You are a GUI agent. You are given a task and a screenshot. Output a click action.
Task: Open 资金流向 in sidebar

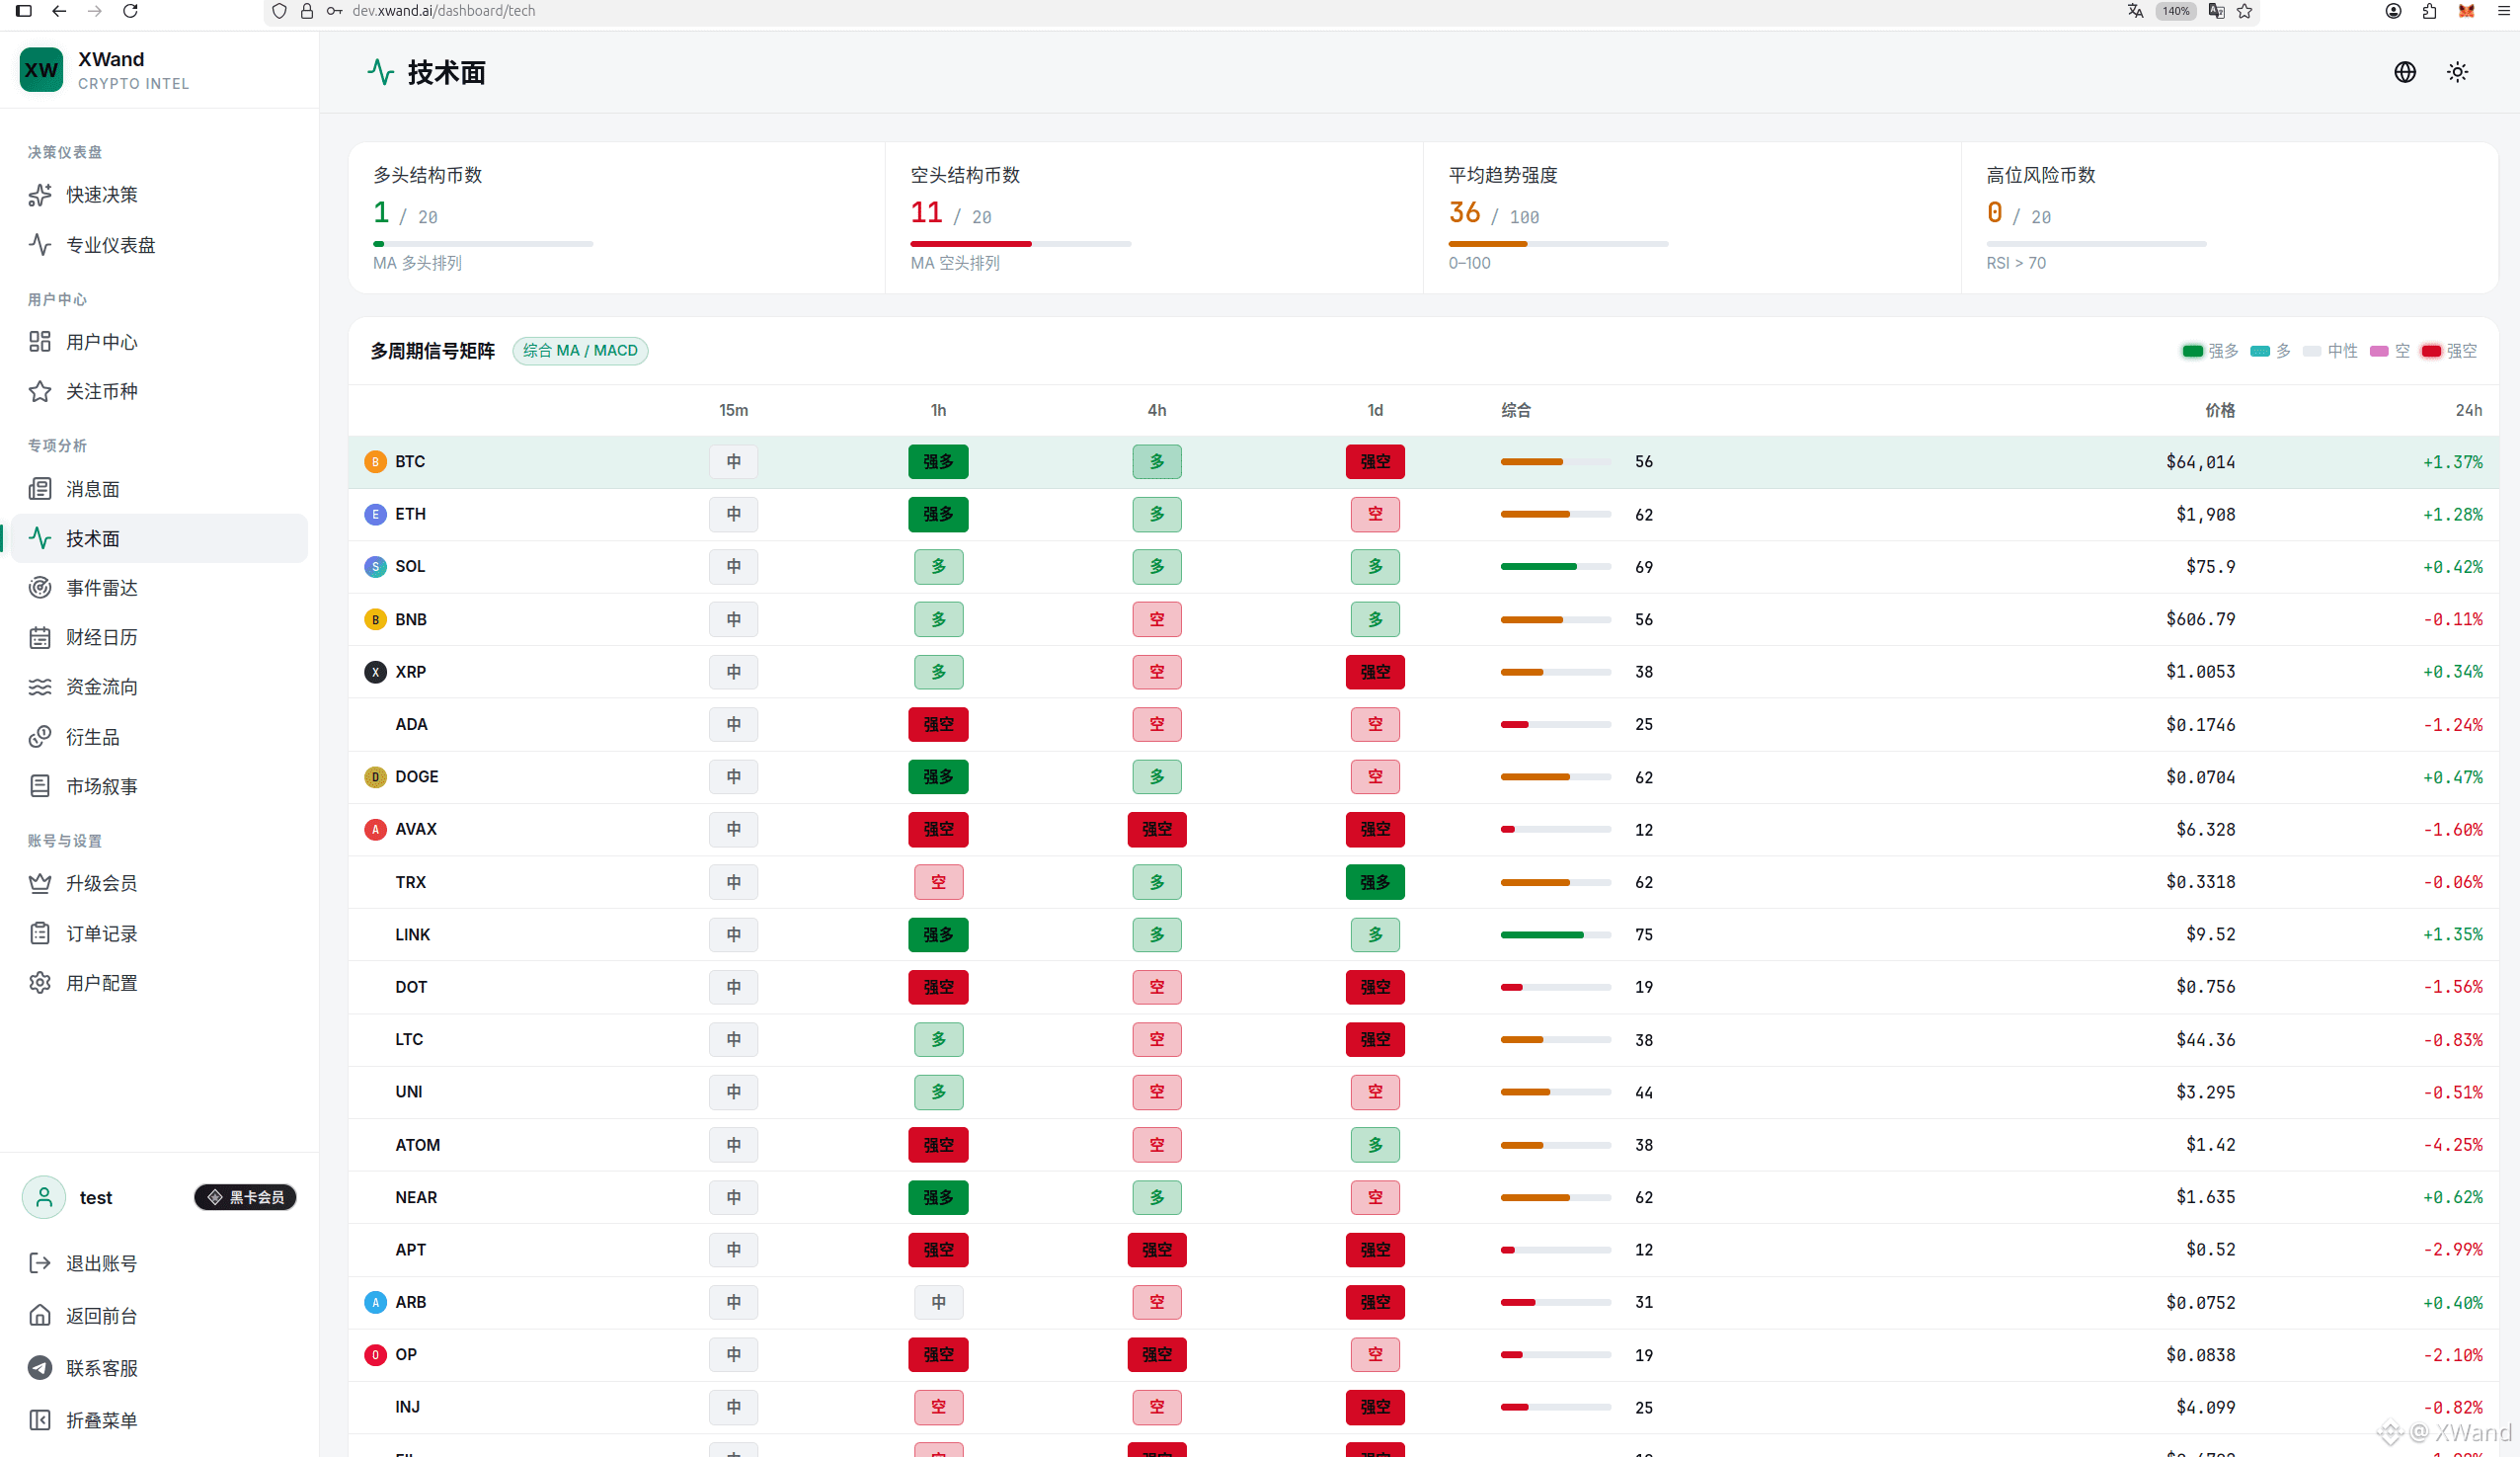click(159, 687)
